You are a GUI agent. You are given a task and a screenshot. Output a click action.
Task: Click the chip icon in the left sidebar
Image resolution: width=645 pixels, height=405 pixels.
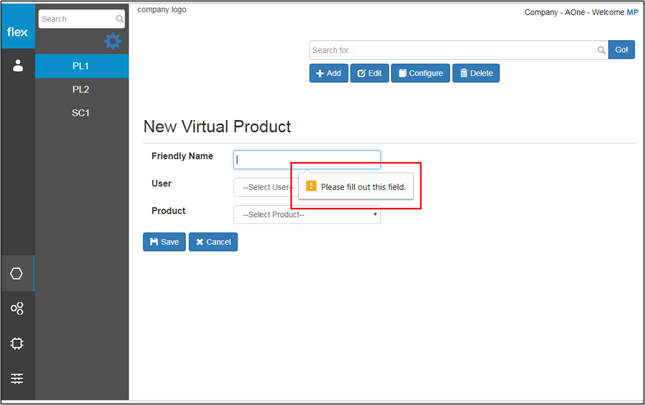(17, 343)
